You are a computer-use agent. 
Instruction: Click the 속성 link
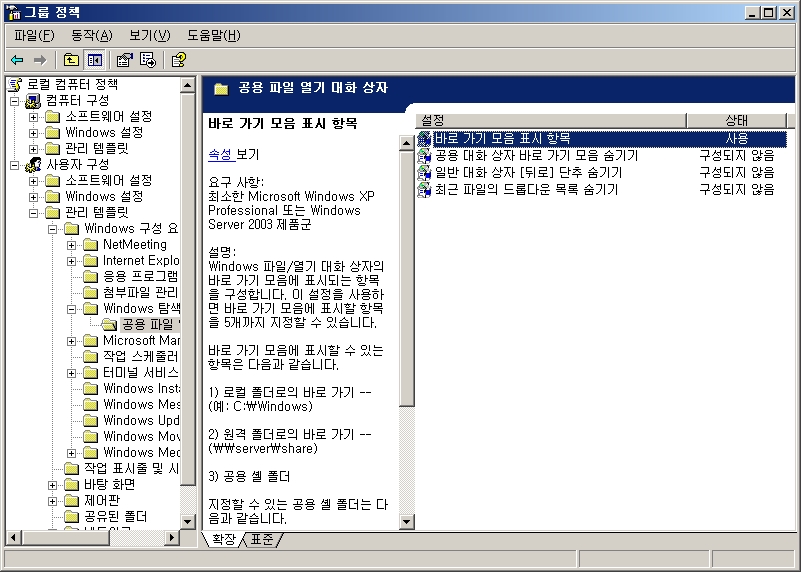click(221, 154)
